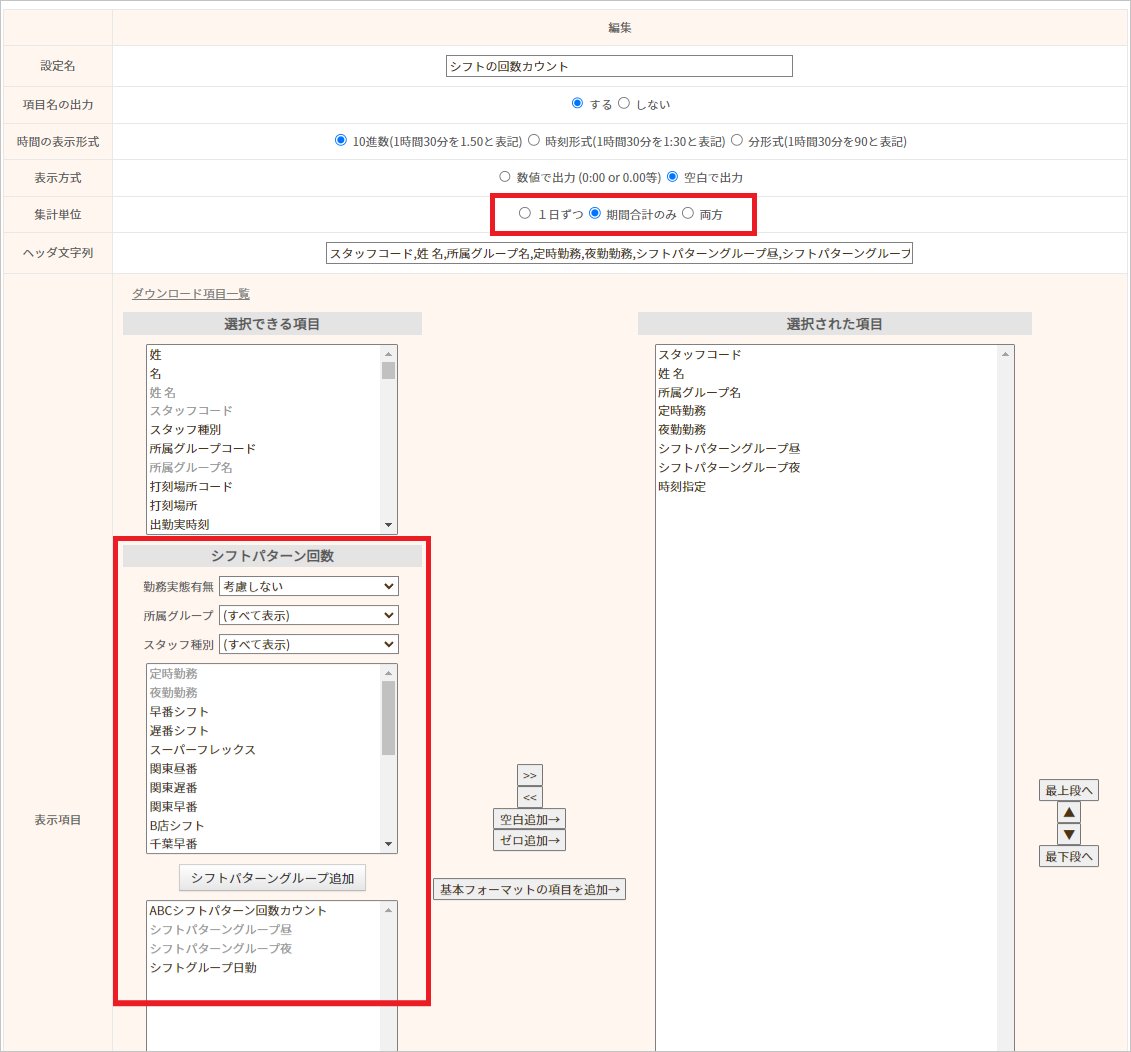The image size is (1131, 1052).
Task: Select 早番シフト in shift pattern list
Action: 179,712
